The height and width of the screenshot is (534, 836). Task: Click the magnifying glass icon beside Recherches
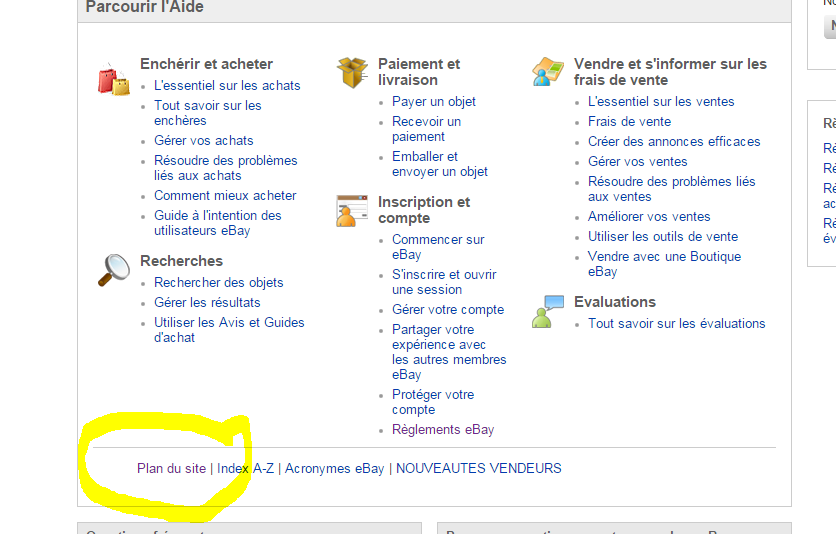113,270
